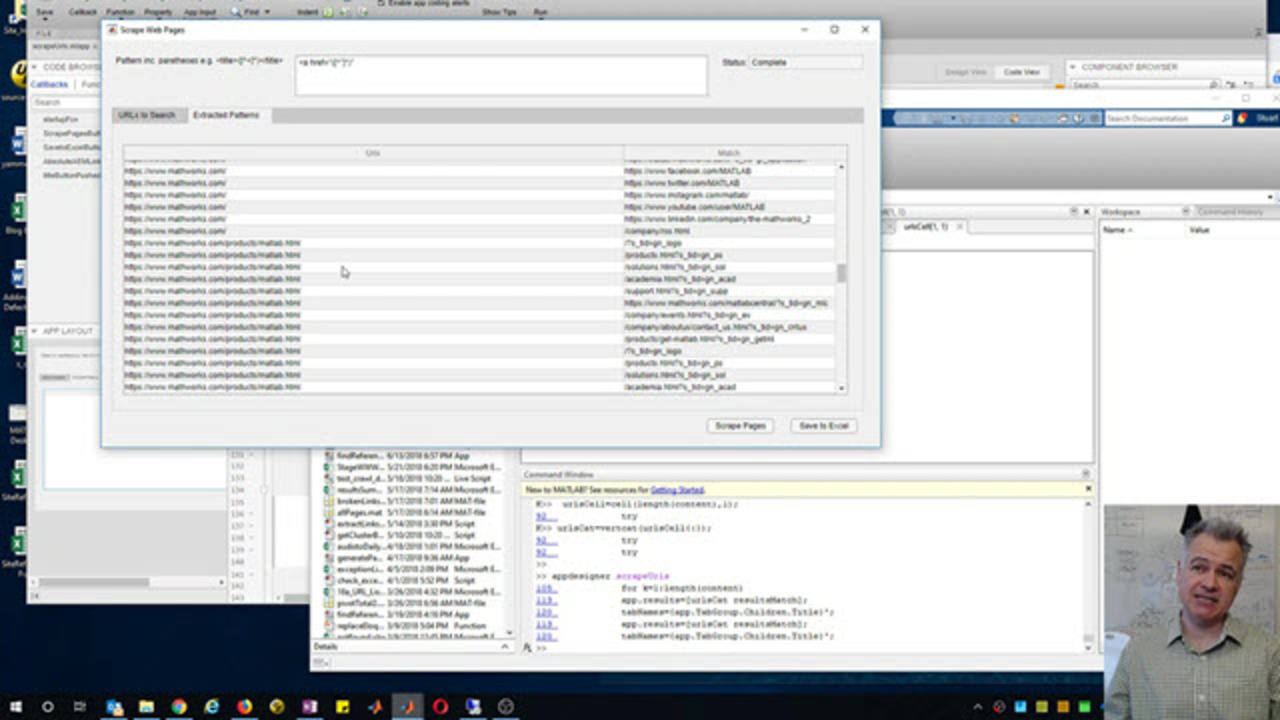
Task: Click the Match column header
Action: point(729,153)
